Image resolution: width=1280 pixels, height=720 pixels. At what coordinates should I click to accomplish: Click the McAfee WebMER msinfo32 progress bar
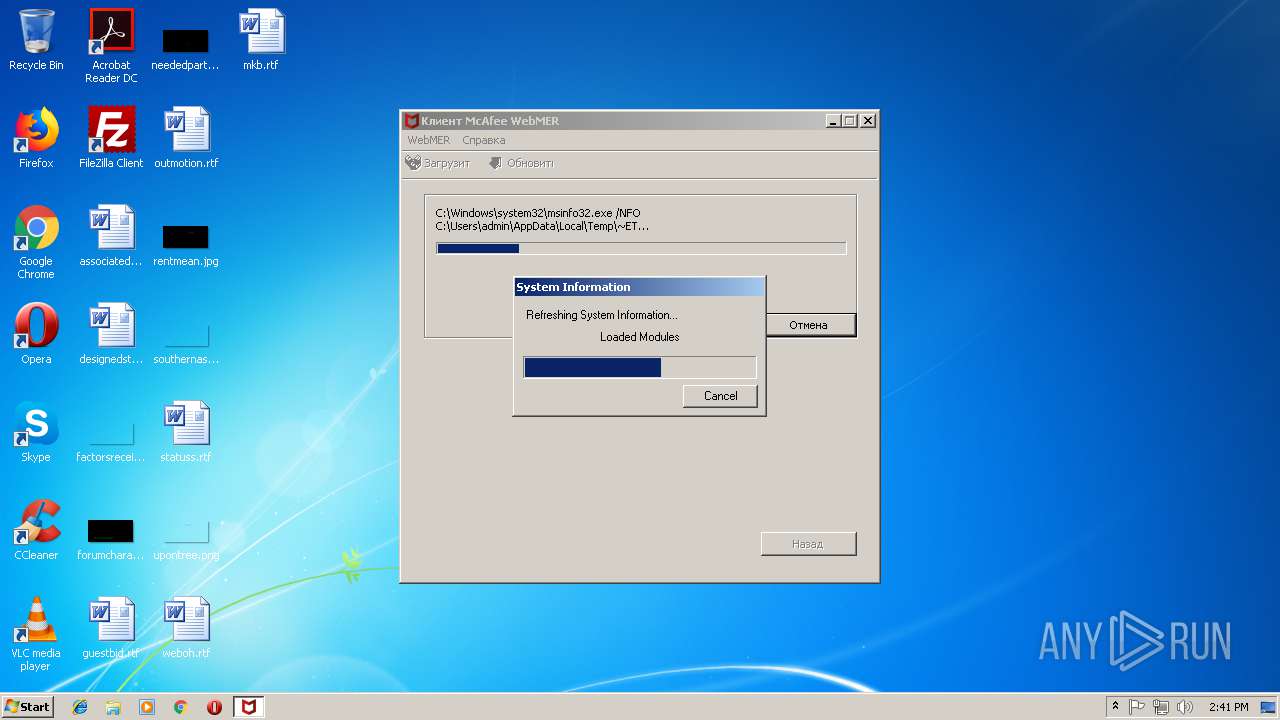pos(641,248)
